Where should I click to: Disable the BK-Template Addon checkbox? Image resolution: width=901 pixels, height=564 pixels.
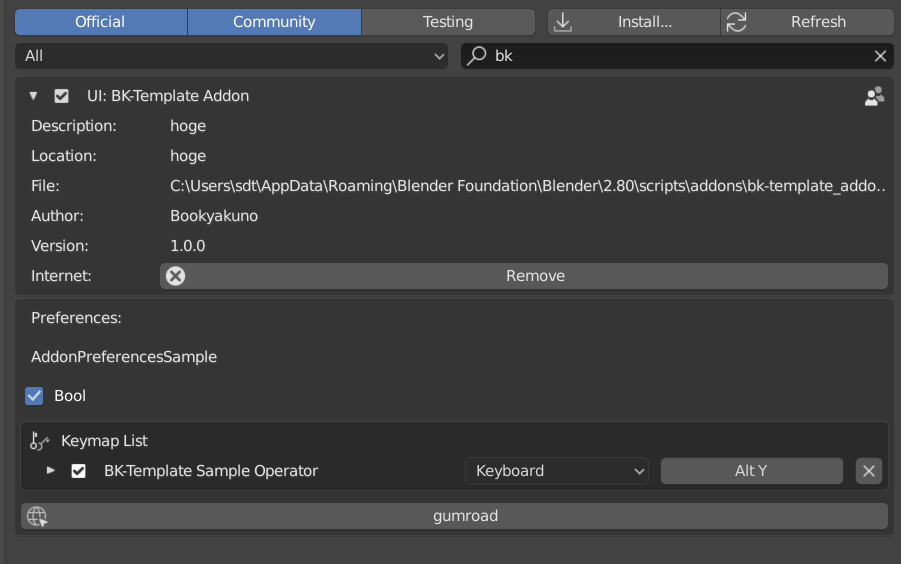coord(62,96)
